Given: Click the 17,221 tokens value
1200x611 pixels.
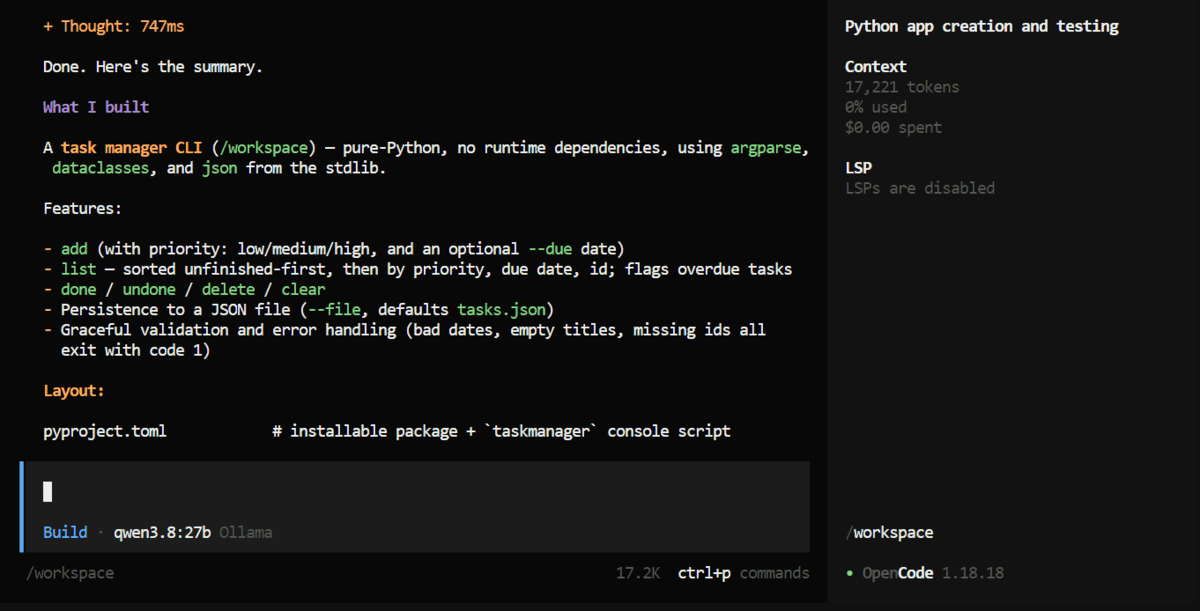Looking at the screenshot, I should pyautogui.click(x=902, y=87).
